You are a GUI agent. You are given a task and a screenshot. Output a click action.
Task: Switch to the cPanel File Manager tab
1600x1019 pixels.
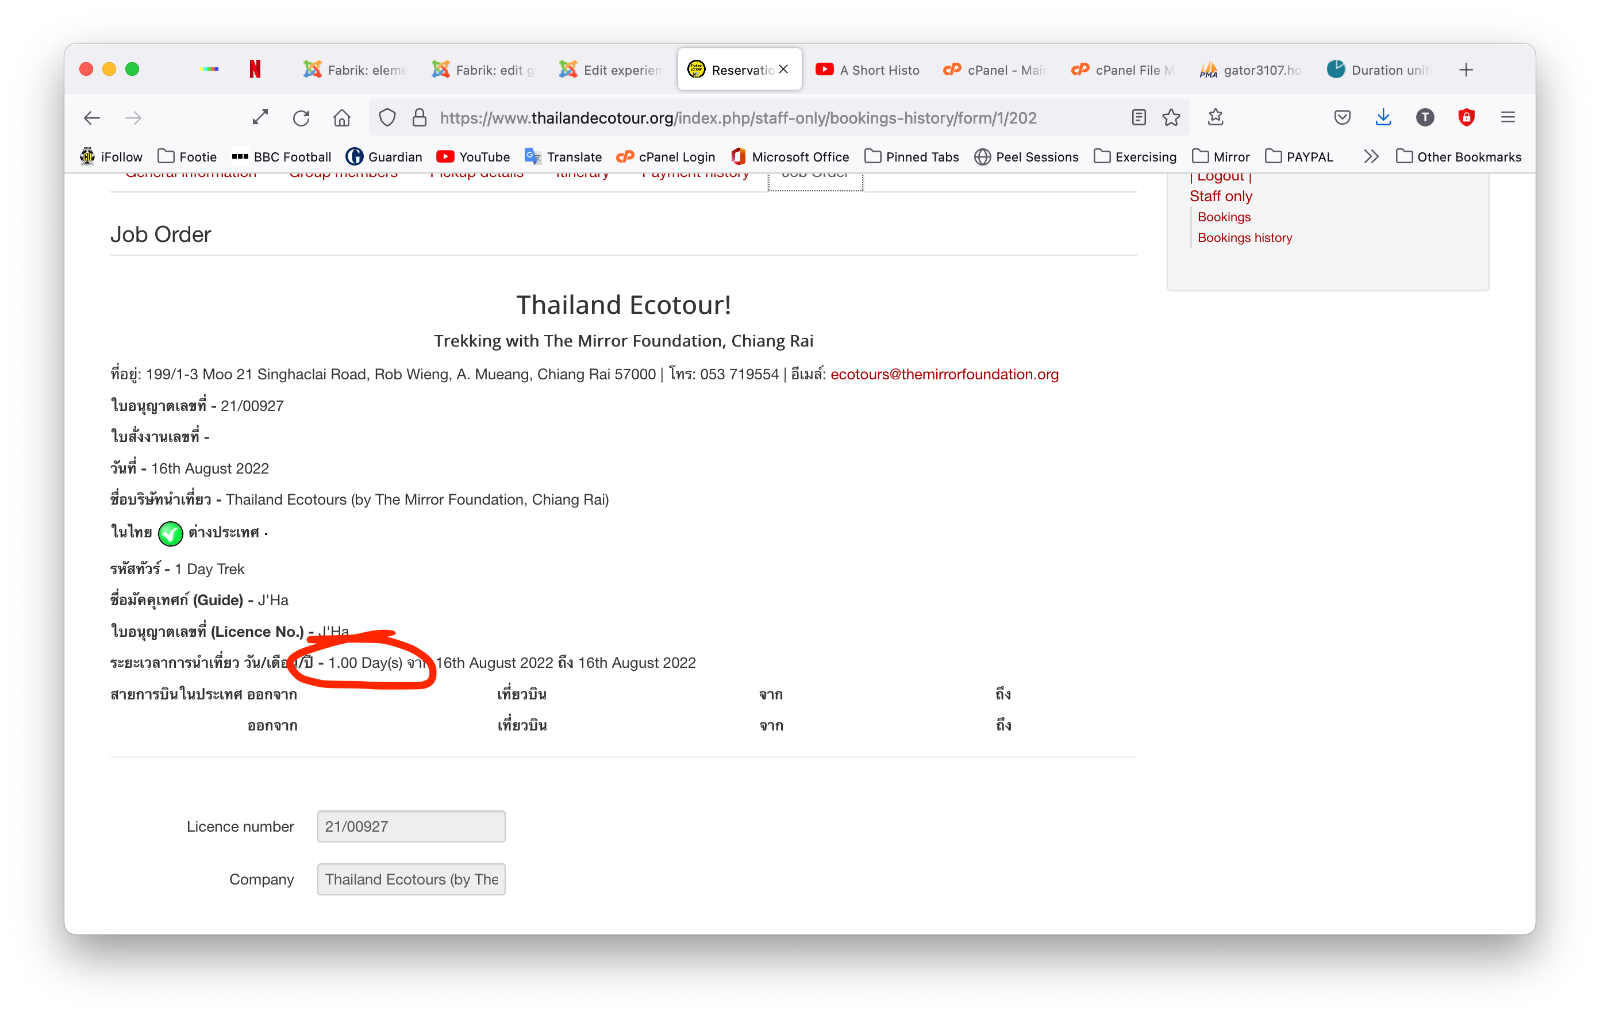[x=1122, y=70]
